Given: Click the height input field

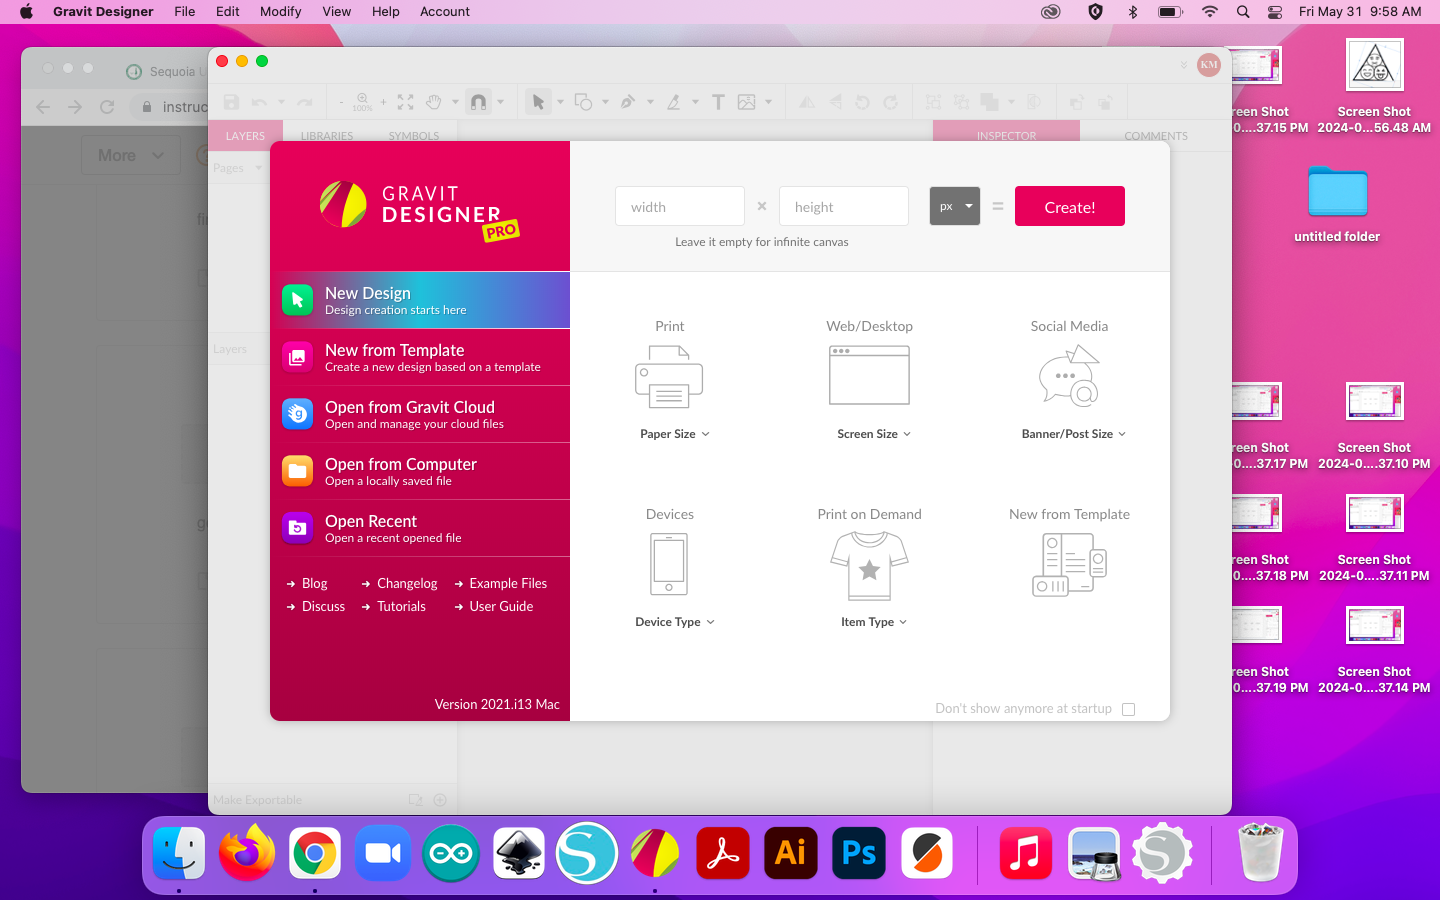Looking at the screenshot, I should click(844, 206).
